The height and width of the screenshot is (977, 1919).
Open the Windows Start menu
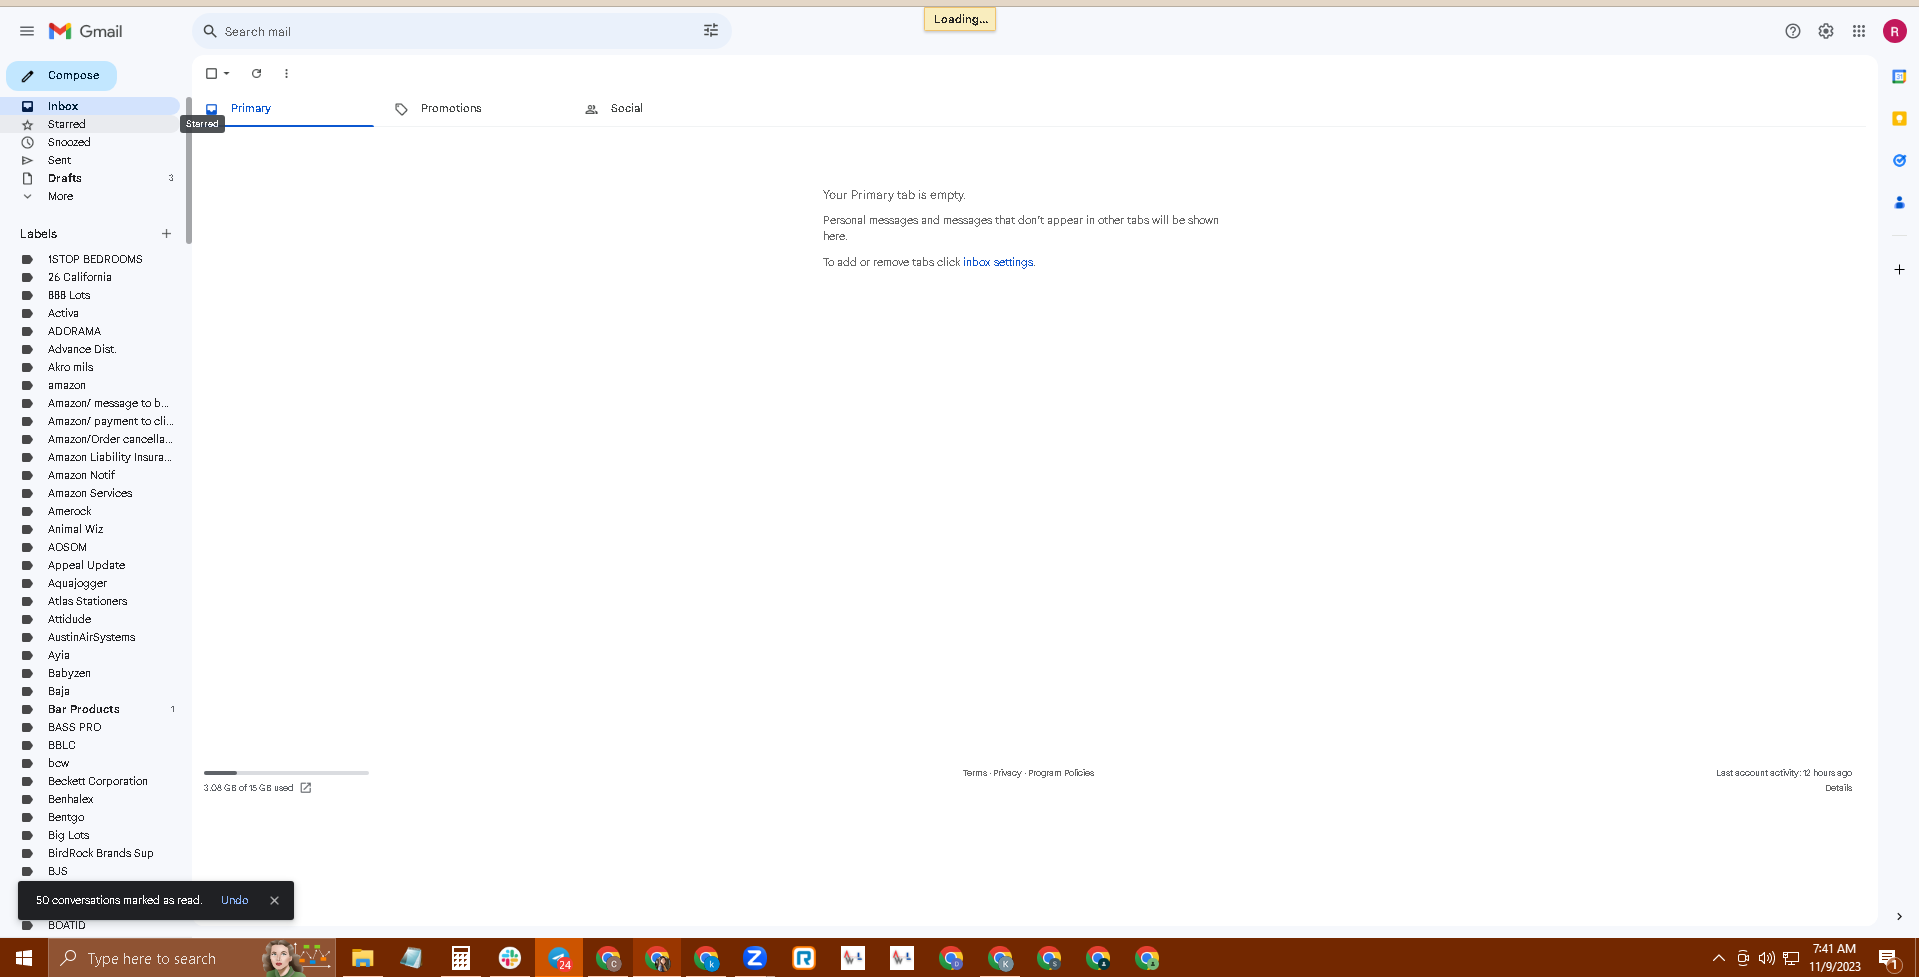(24, 958)
